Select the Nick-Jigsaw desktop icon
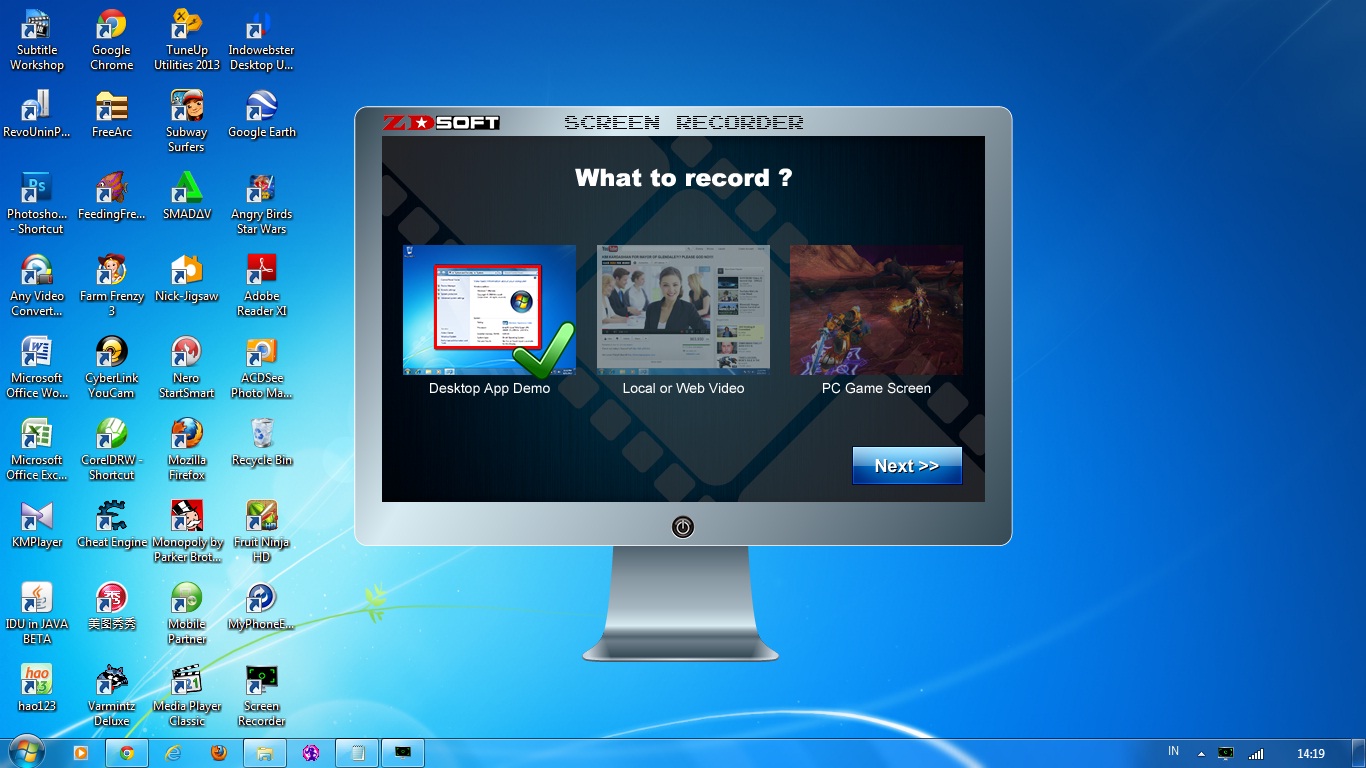 (x=187, y=279)
